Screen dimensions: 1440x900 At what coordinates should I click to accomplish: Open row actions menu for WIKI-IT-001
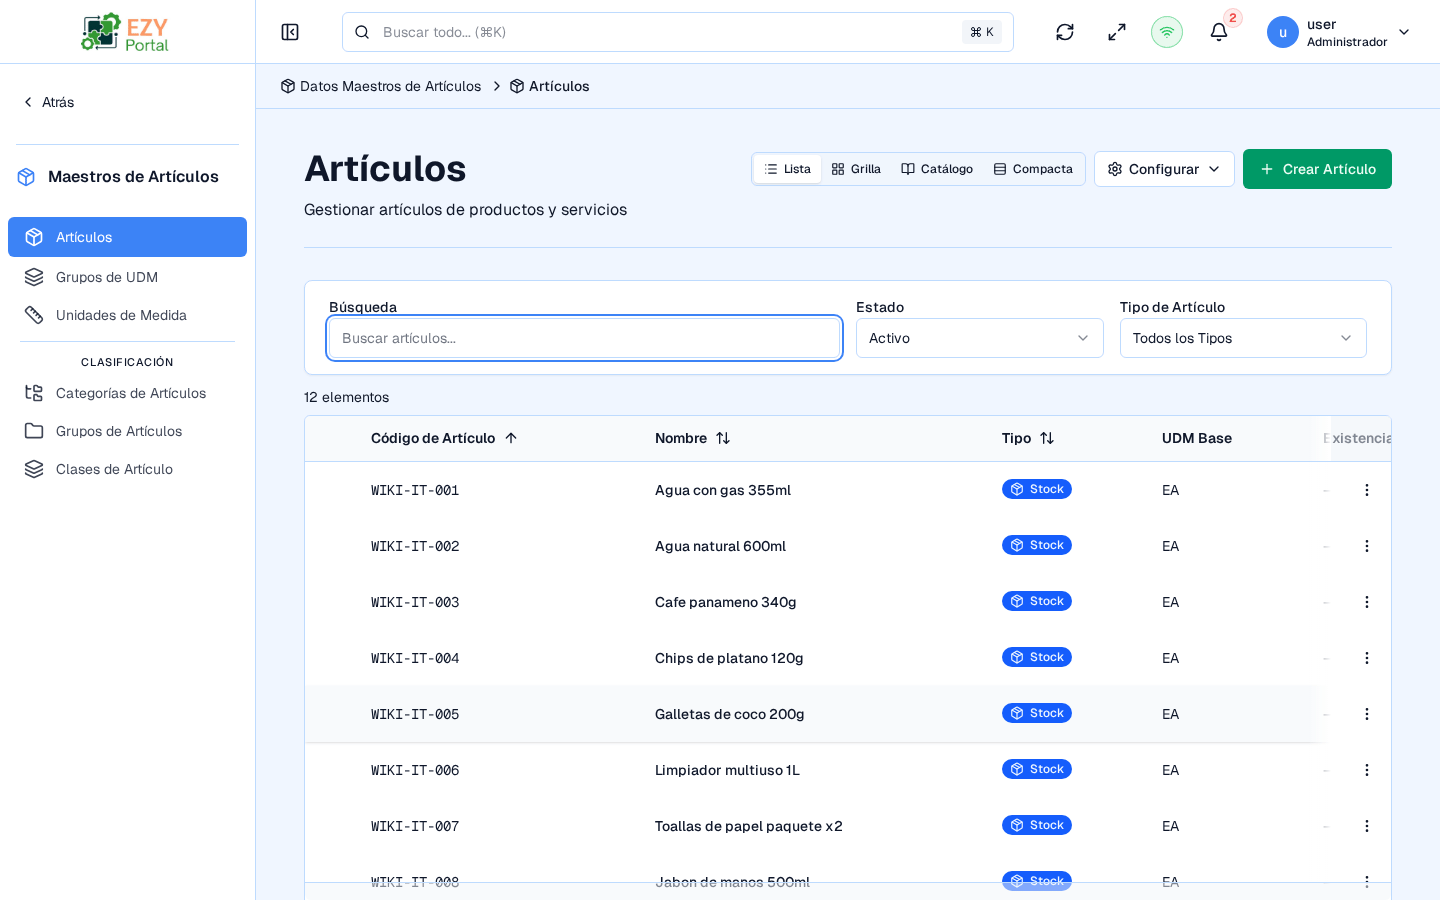click(x=1367, y=490)
